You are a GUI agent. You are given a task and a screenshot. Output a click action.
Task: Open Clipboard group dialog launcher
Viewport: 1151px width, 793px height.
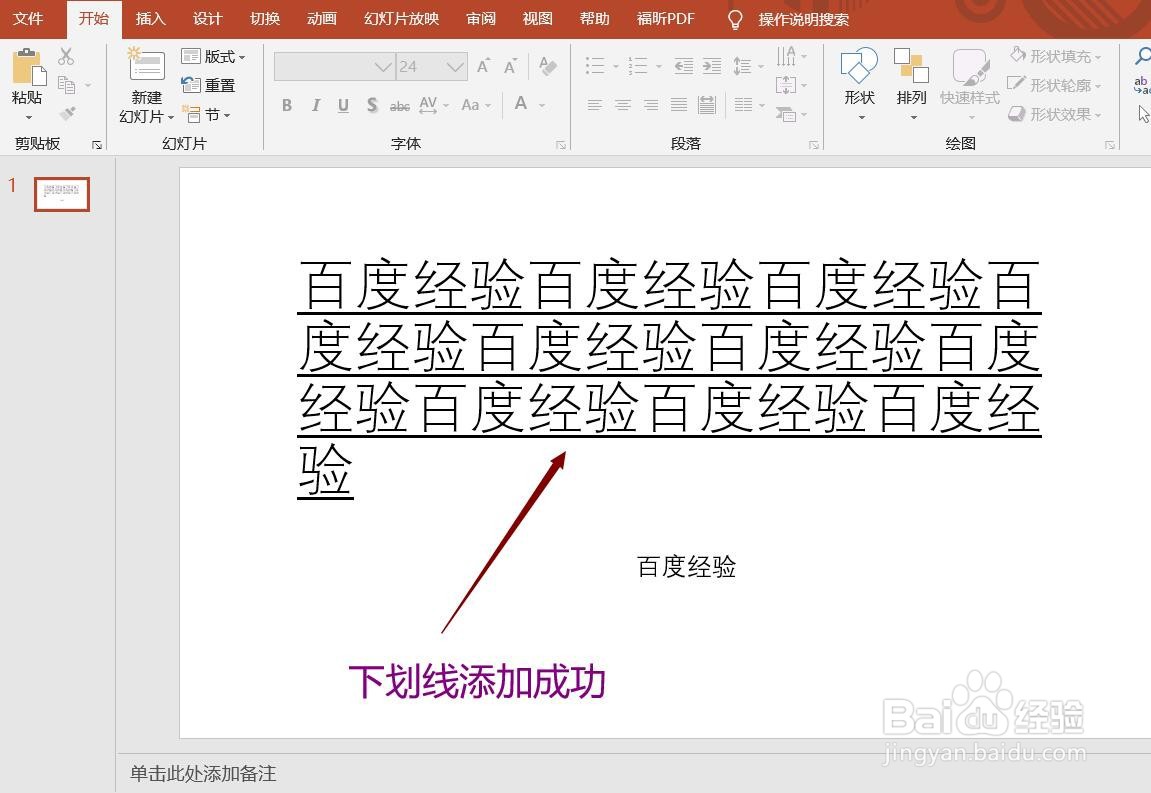pyautogui.click(x=97, y=145)
